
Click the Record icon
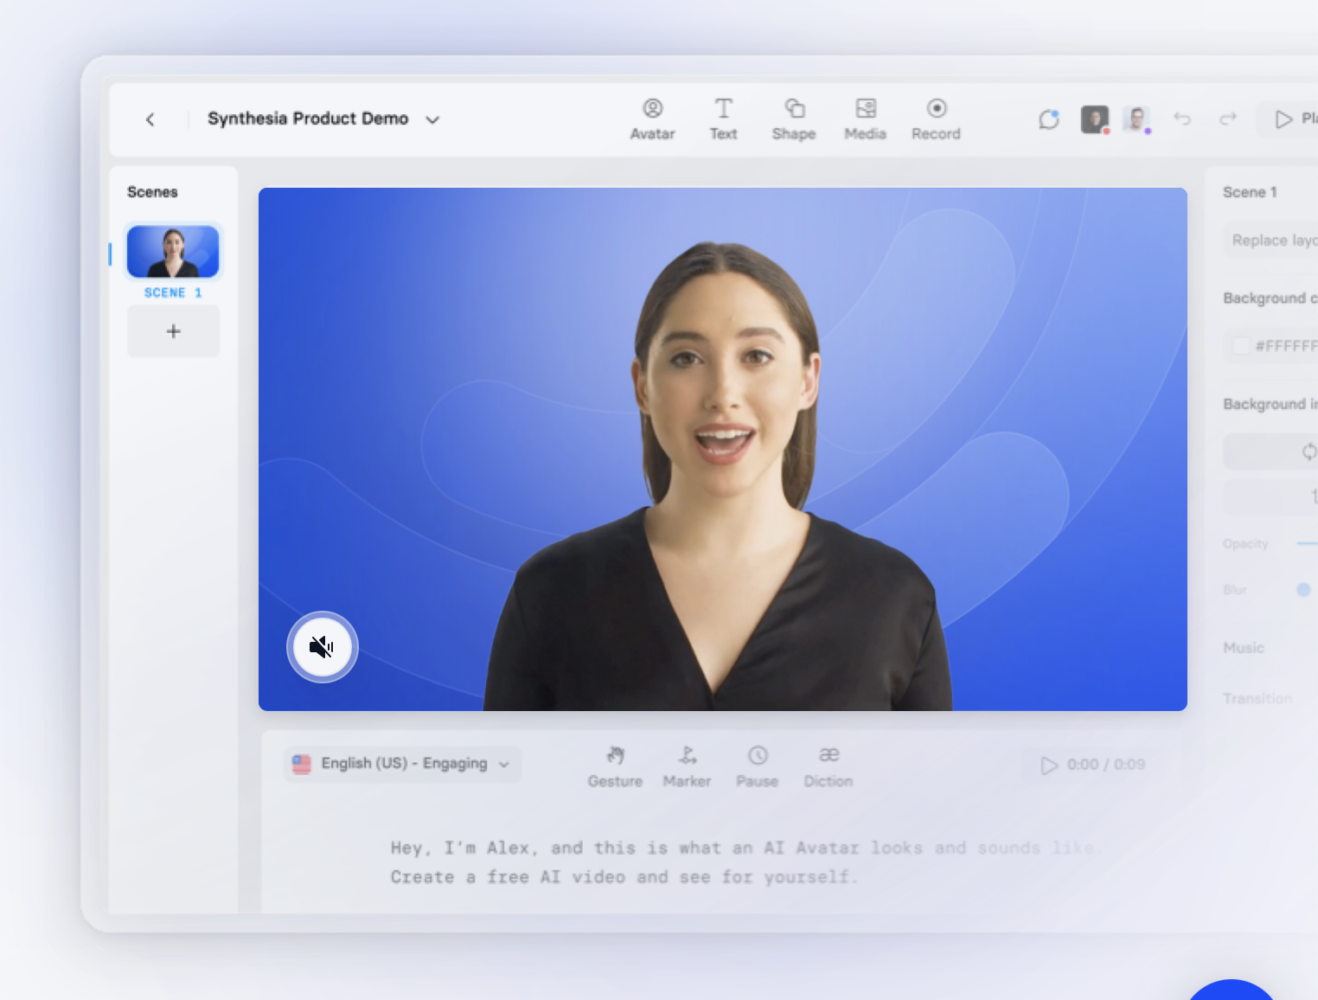pos(936,119)
